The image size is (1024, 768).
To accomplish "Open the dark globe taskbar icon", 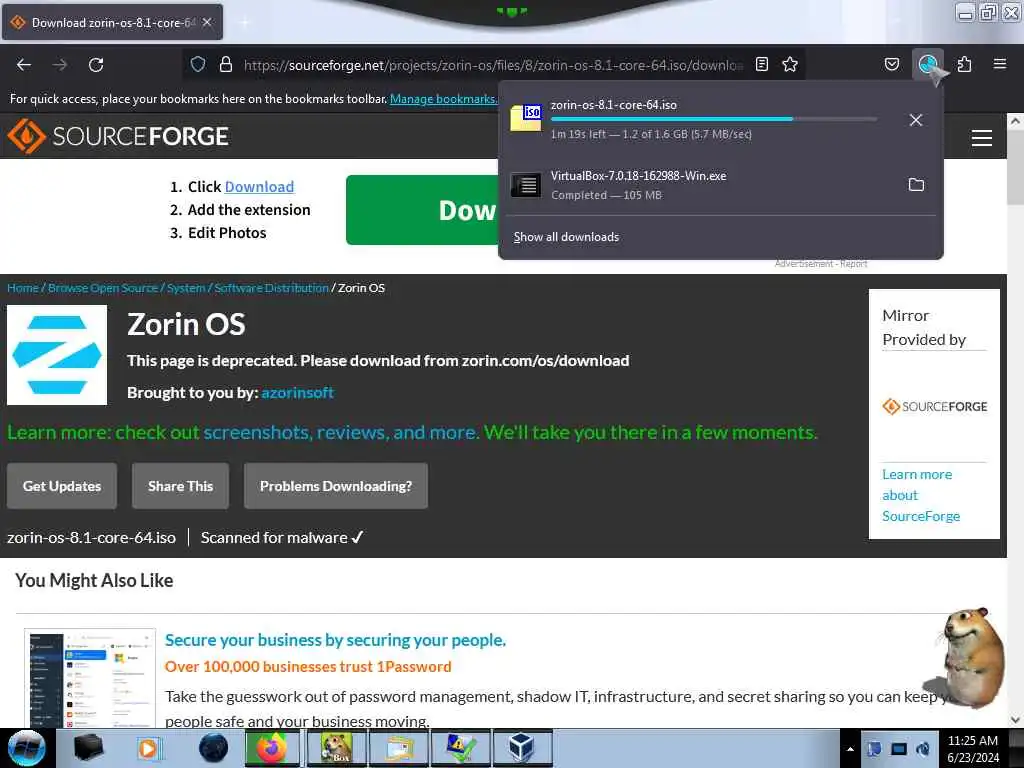I will coord(213,748).
